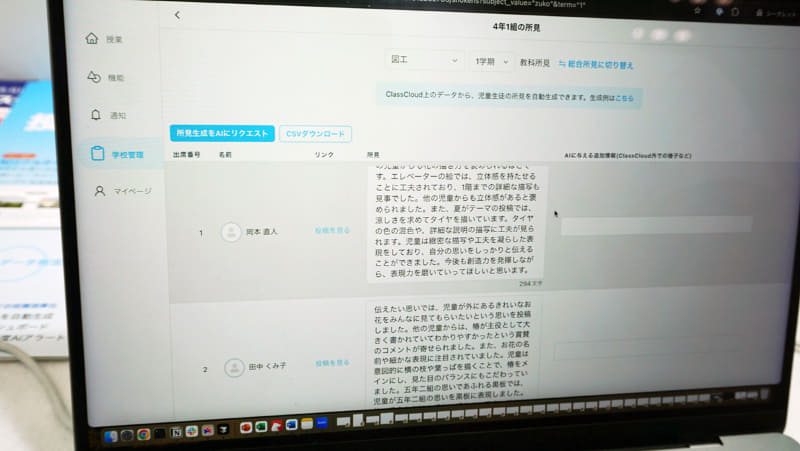Click the page title 4年1組の所見
Image resolution: width=800 pixels, height=451 pixels.
pyautogui.click(x=516, y=27)
